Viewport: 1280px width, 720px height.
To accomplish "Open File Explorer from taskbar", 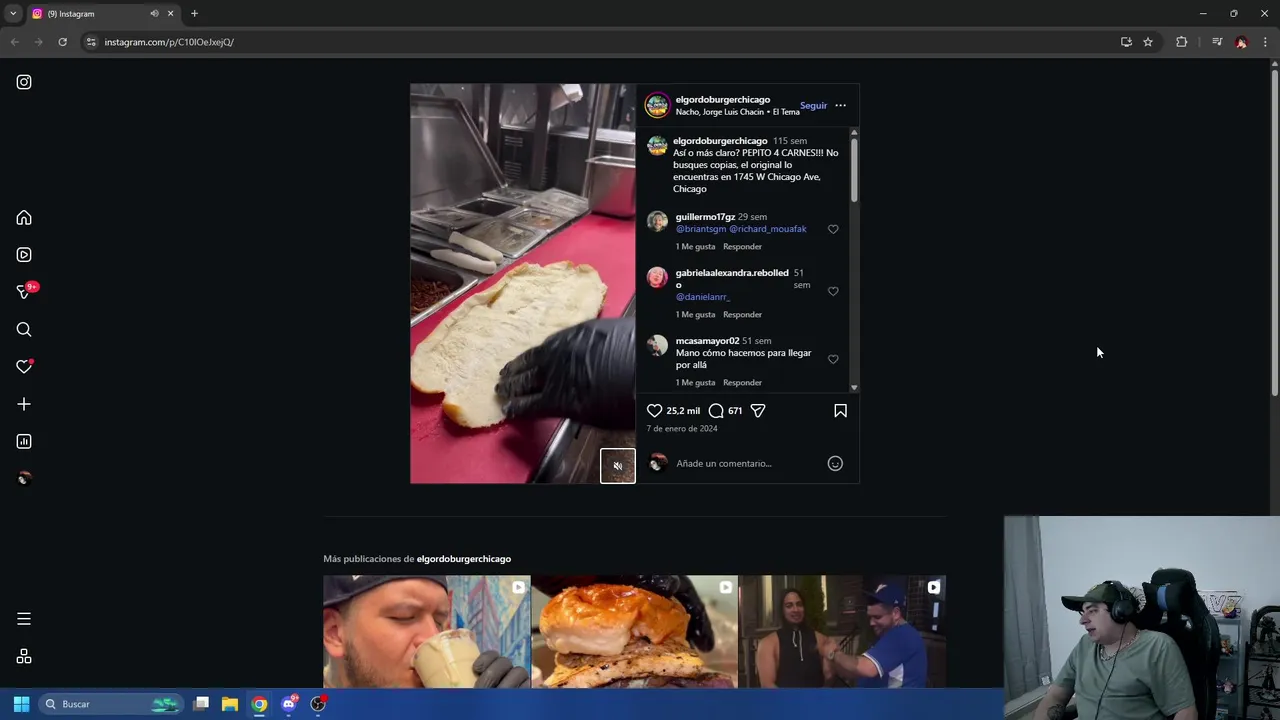I will [x=229, y=704].
